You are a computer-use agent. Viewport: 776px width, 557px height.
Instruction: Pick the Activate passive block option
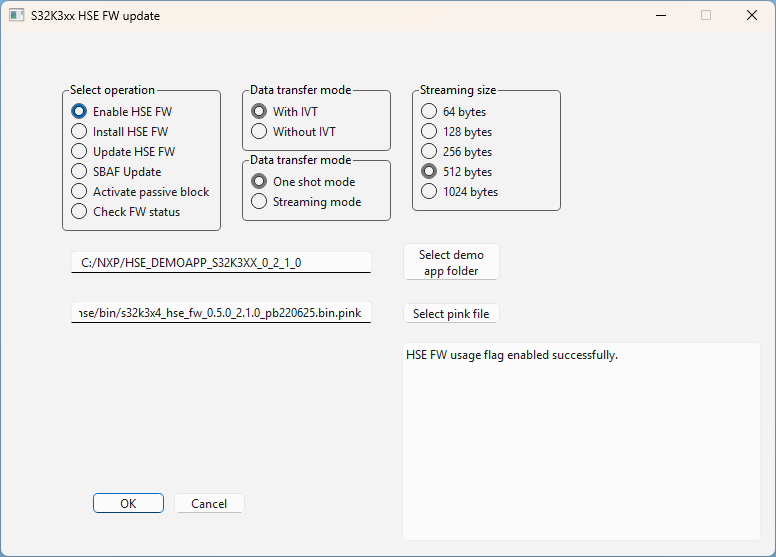pos(80,191)
